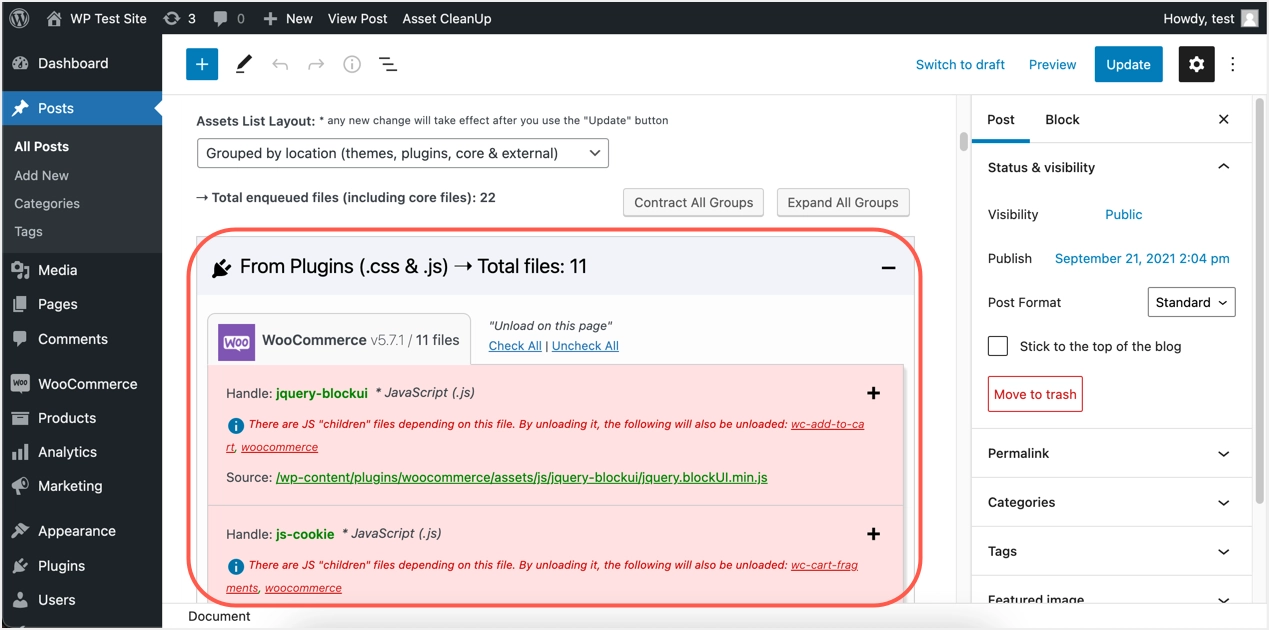
Task: Open the three-dot options menu
Action: [x=1233, y=64]
